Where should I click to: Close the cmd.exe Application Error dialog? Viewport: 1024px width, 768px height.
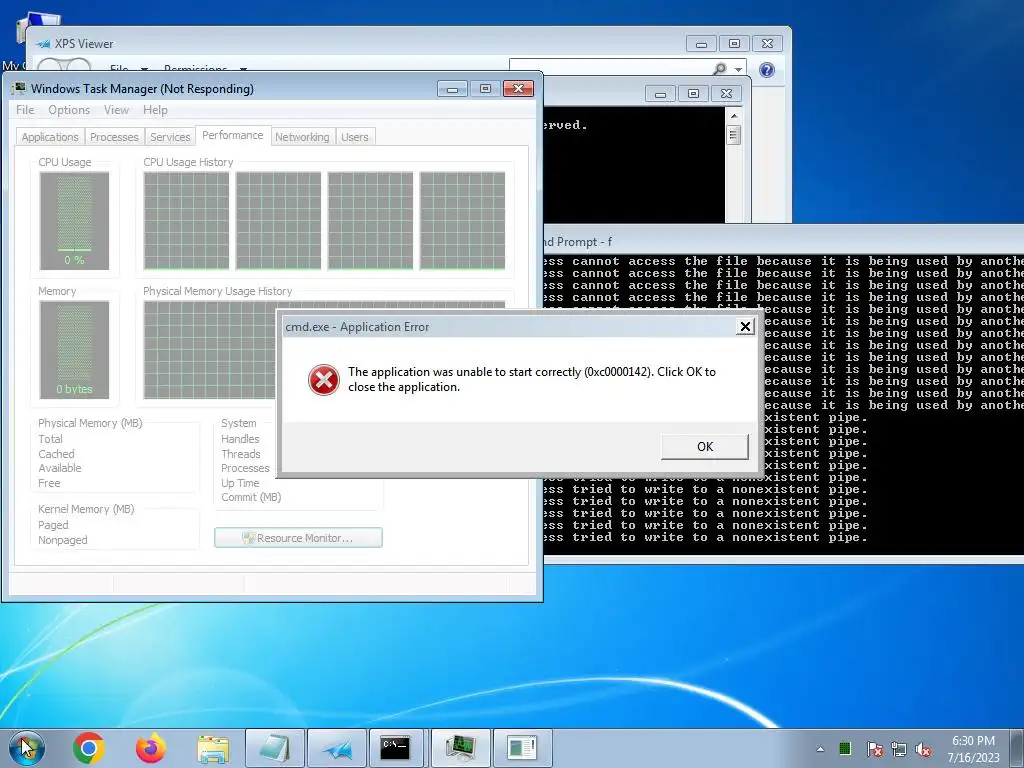point(745,327)
